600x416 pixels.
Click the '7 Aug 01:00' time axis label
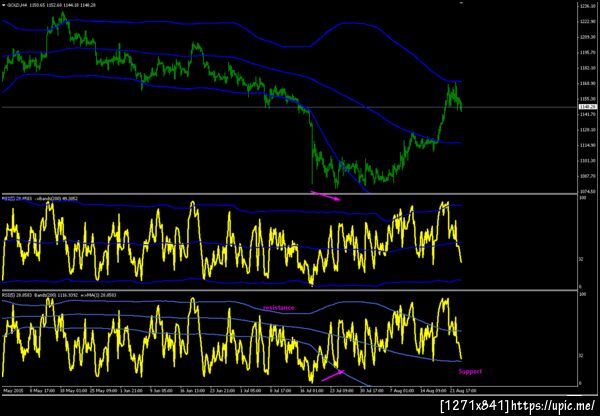click(x=402, y=391)
